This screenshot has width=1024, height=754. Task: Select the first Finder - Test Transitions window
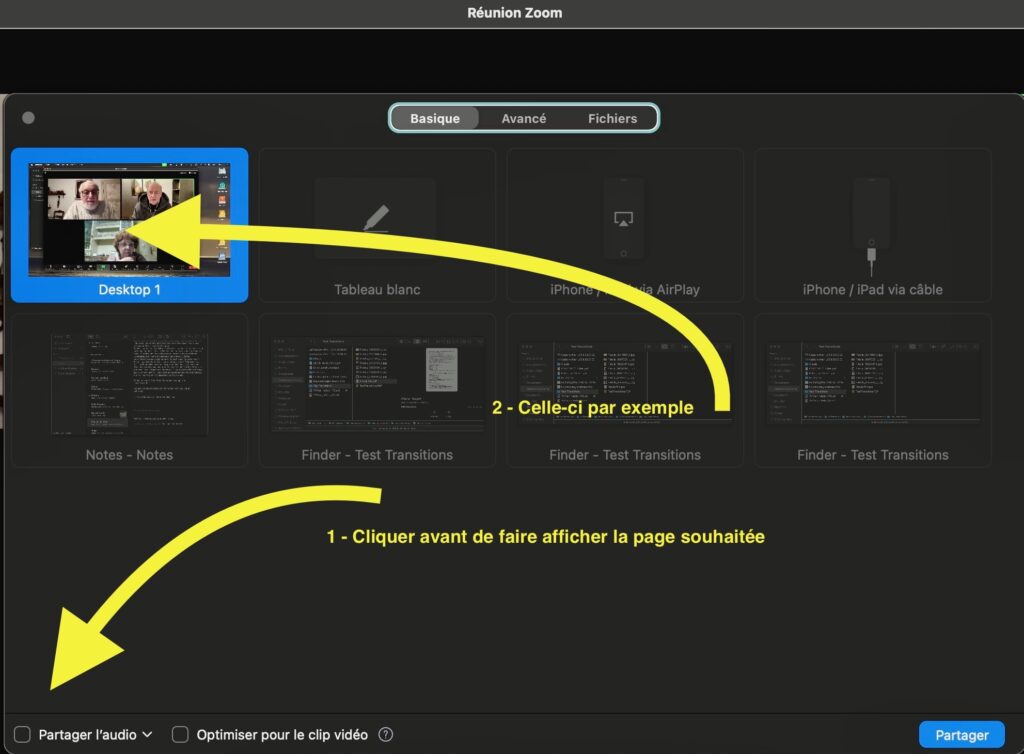coord(377,386)
